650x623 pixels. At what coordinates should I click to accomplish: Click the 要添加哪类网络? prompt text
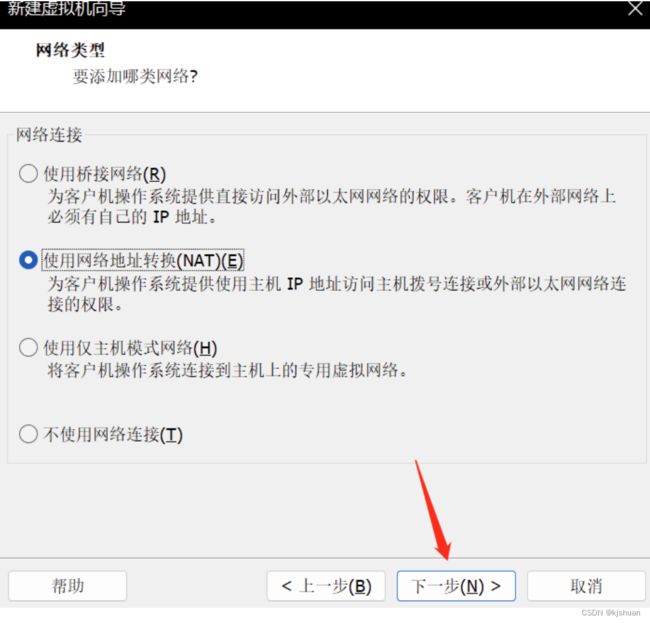136,76
